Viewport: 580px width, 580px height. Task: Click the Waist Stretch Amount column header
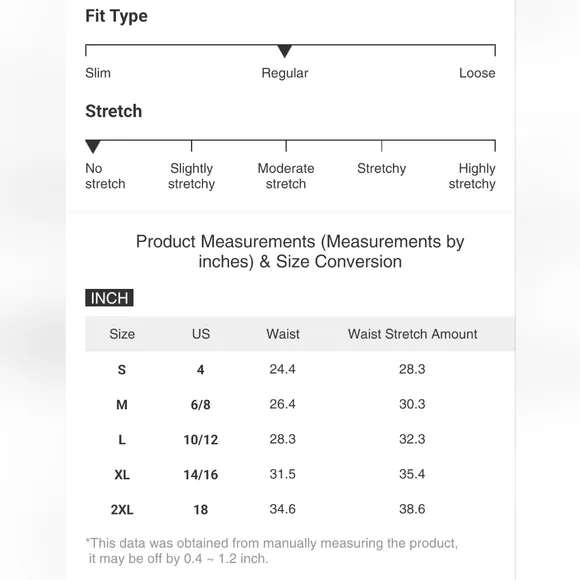tap(412, 334)
